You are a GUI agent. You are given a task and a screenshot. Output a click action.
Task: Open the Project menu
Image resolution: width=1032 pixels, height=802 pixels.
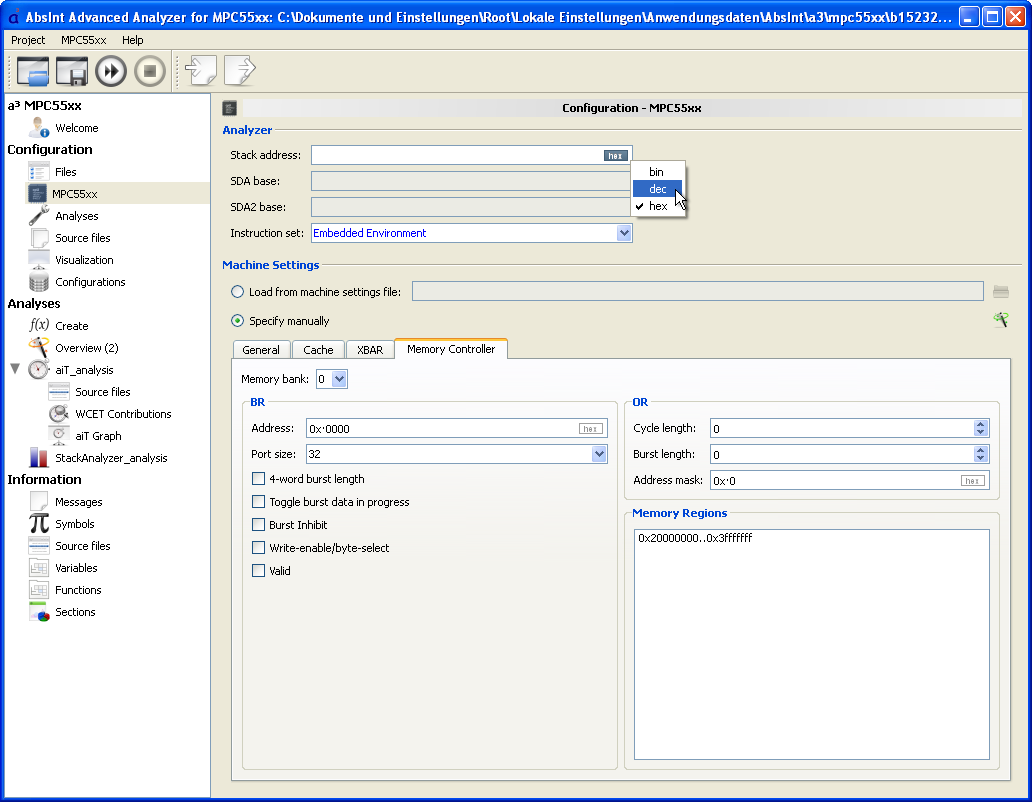click(x=28, y=40)
